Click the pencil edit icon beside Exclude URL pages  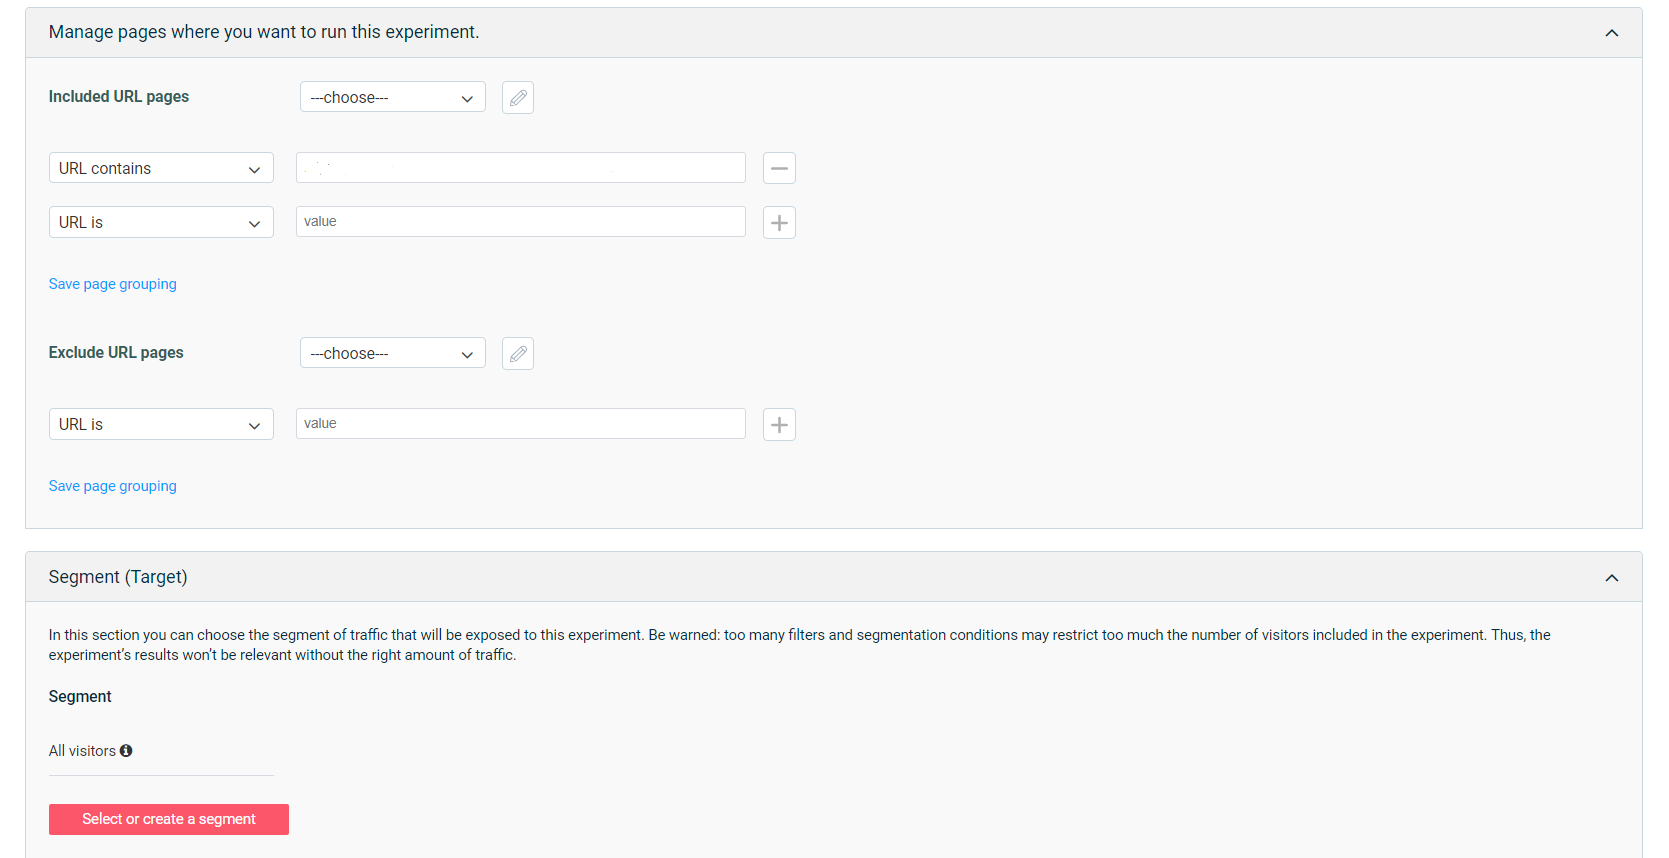click(x=518, y=354)
